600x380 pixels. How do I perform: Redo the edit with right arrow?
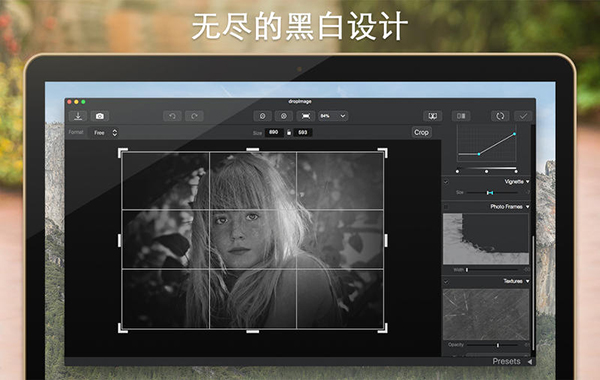click(194, 116)
